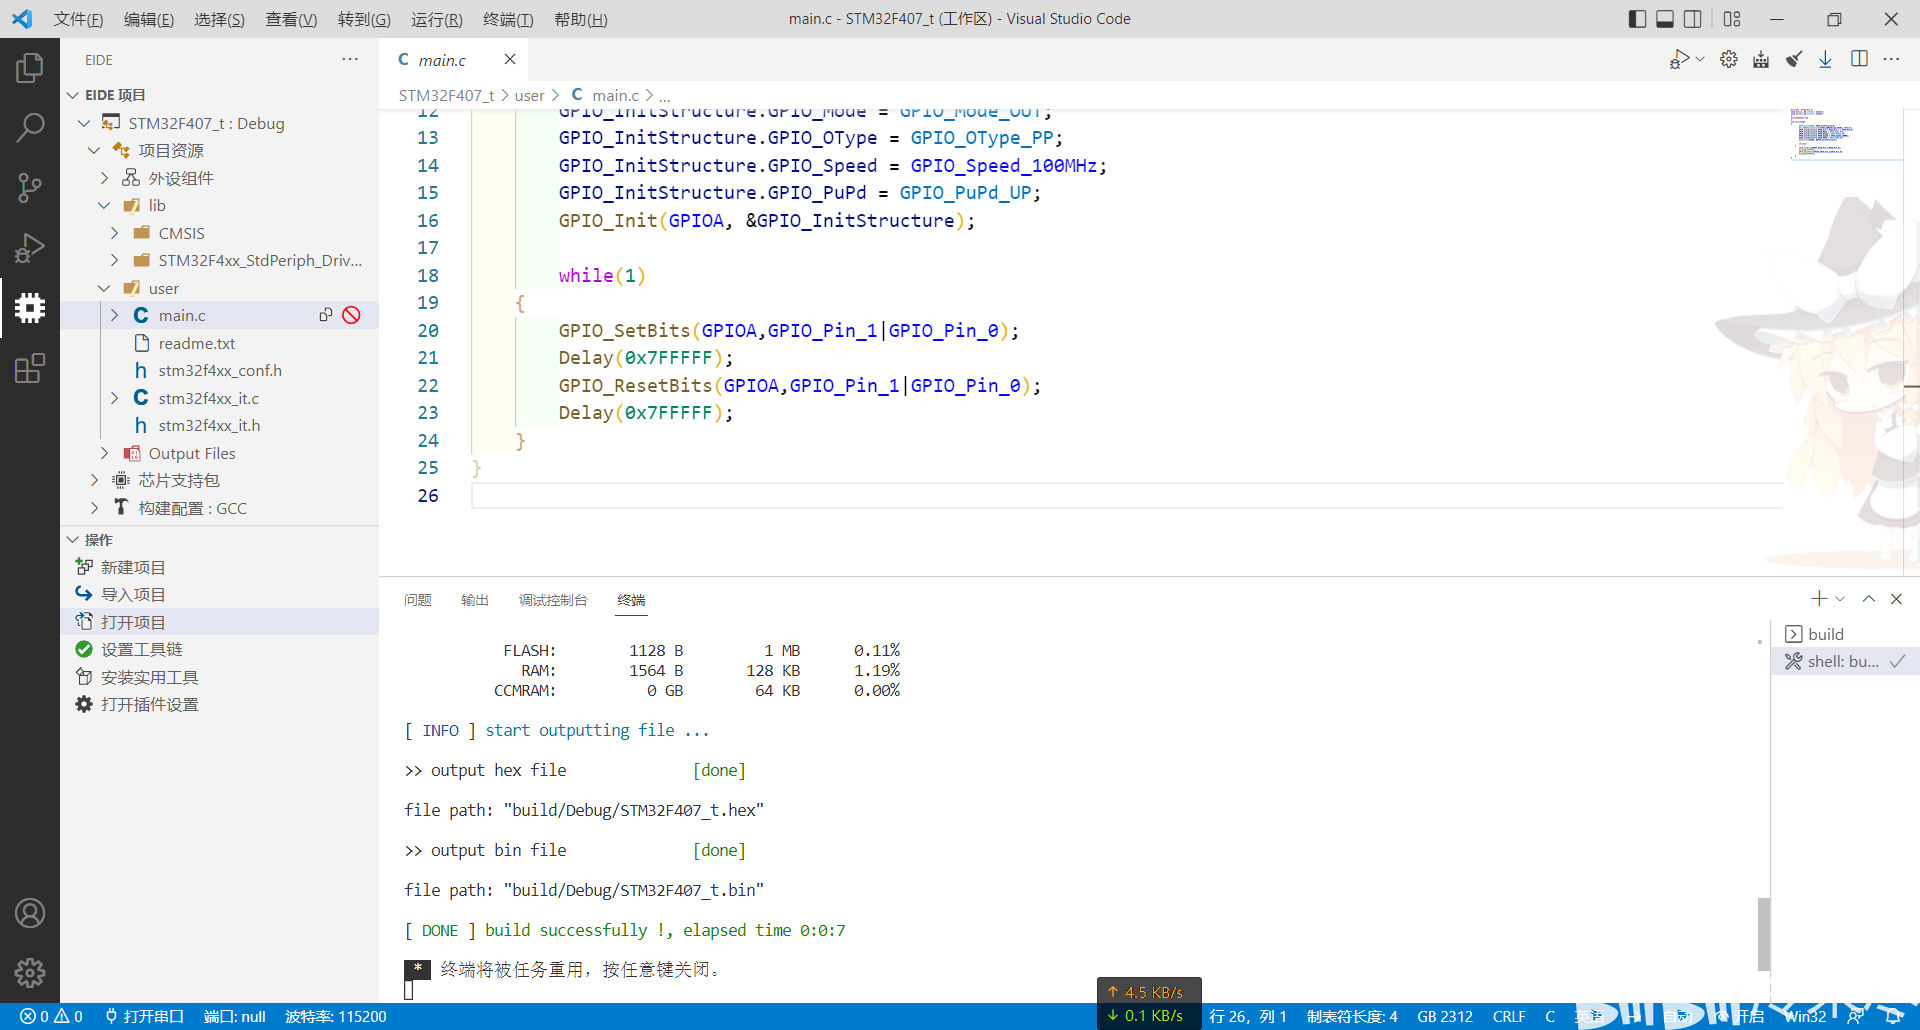
Task: Expand STM32F4xx_StdPeriph_Driver folder
Action: tap(114, 260)
